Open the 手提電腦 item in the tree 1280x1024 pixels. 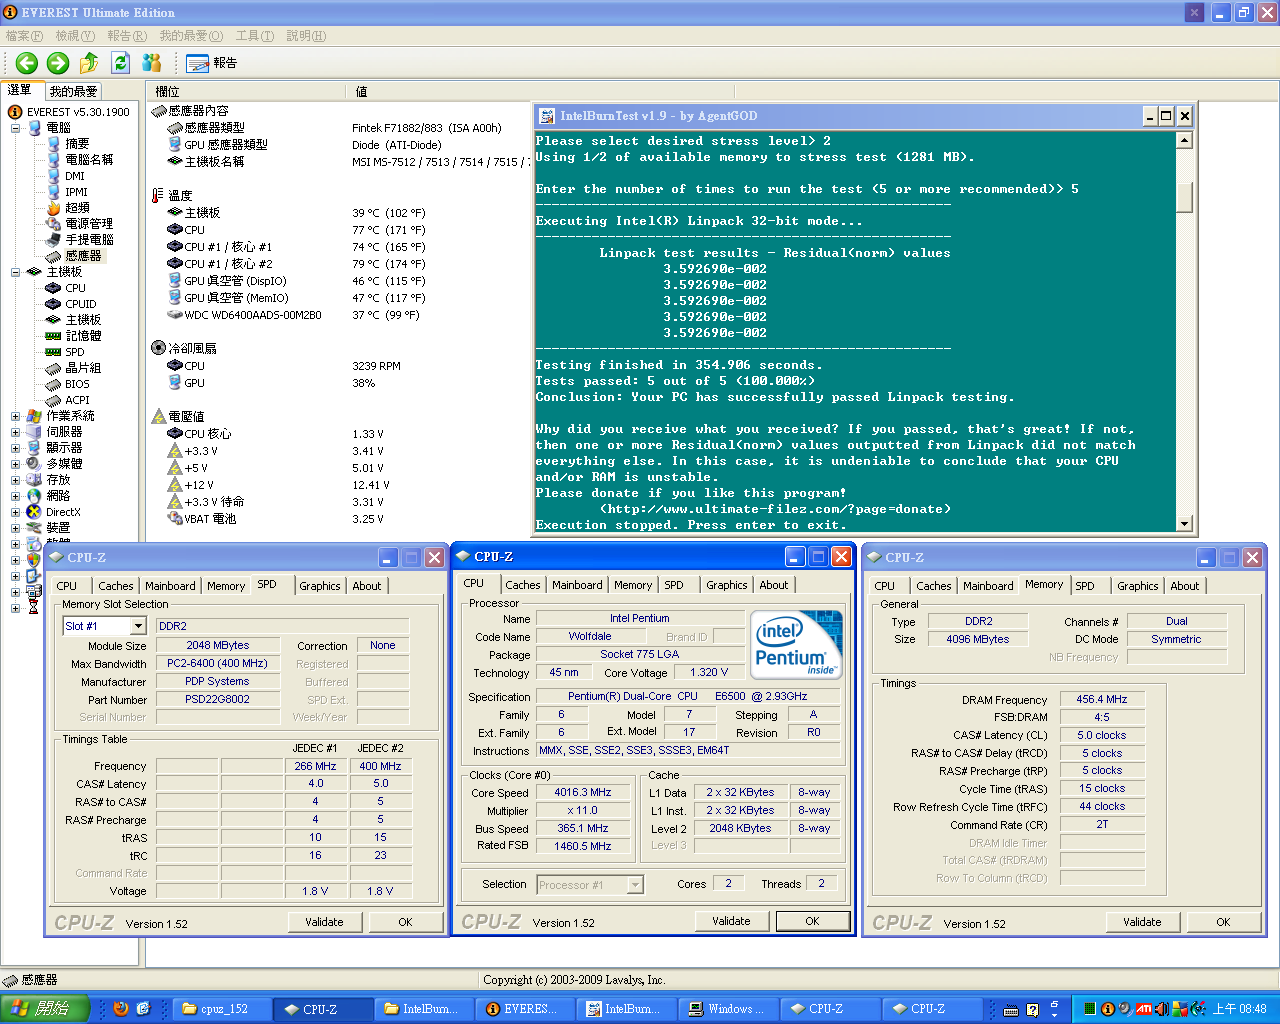point(89,240)
